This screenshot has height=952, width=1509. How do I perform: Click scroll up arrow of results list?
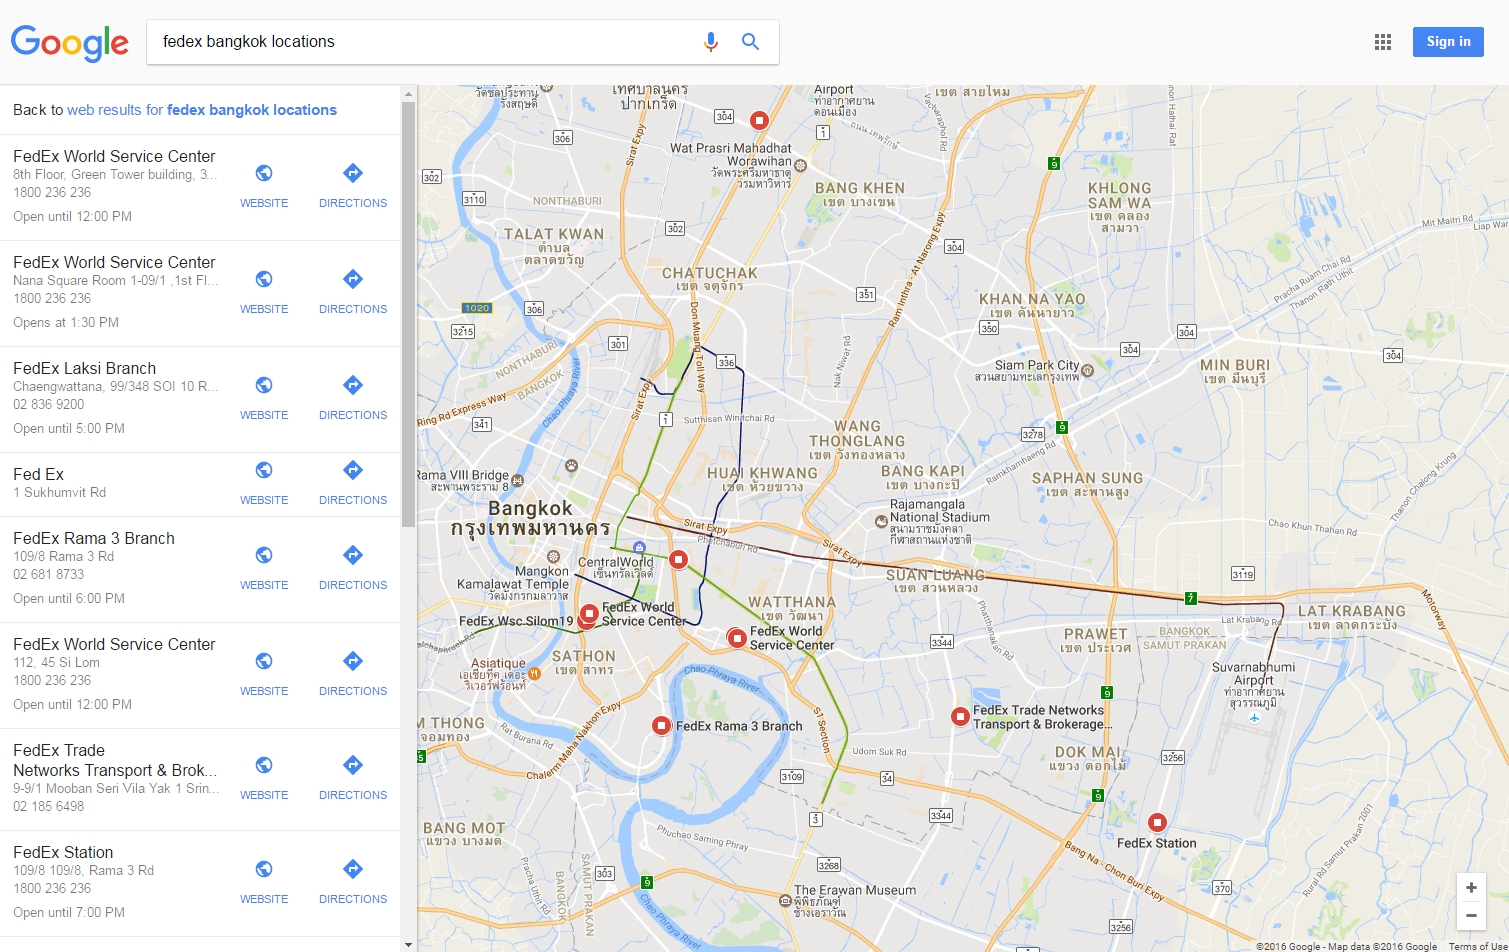(x=408, y=94)
